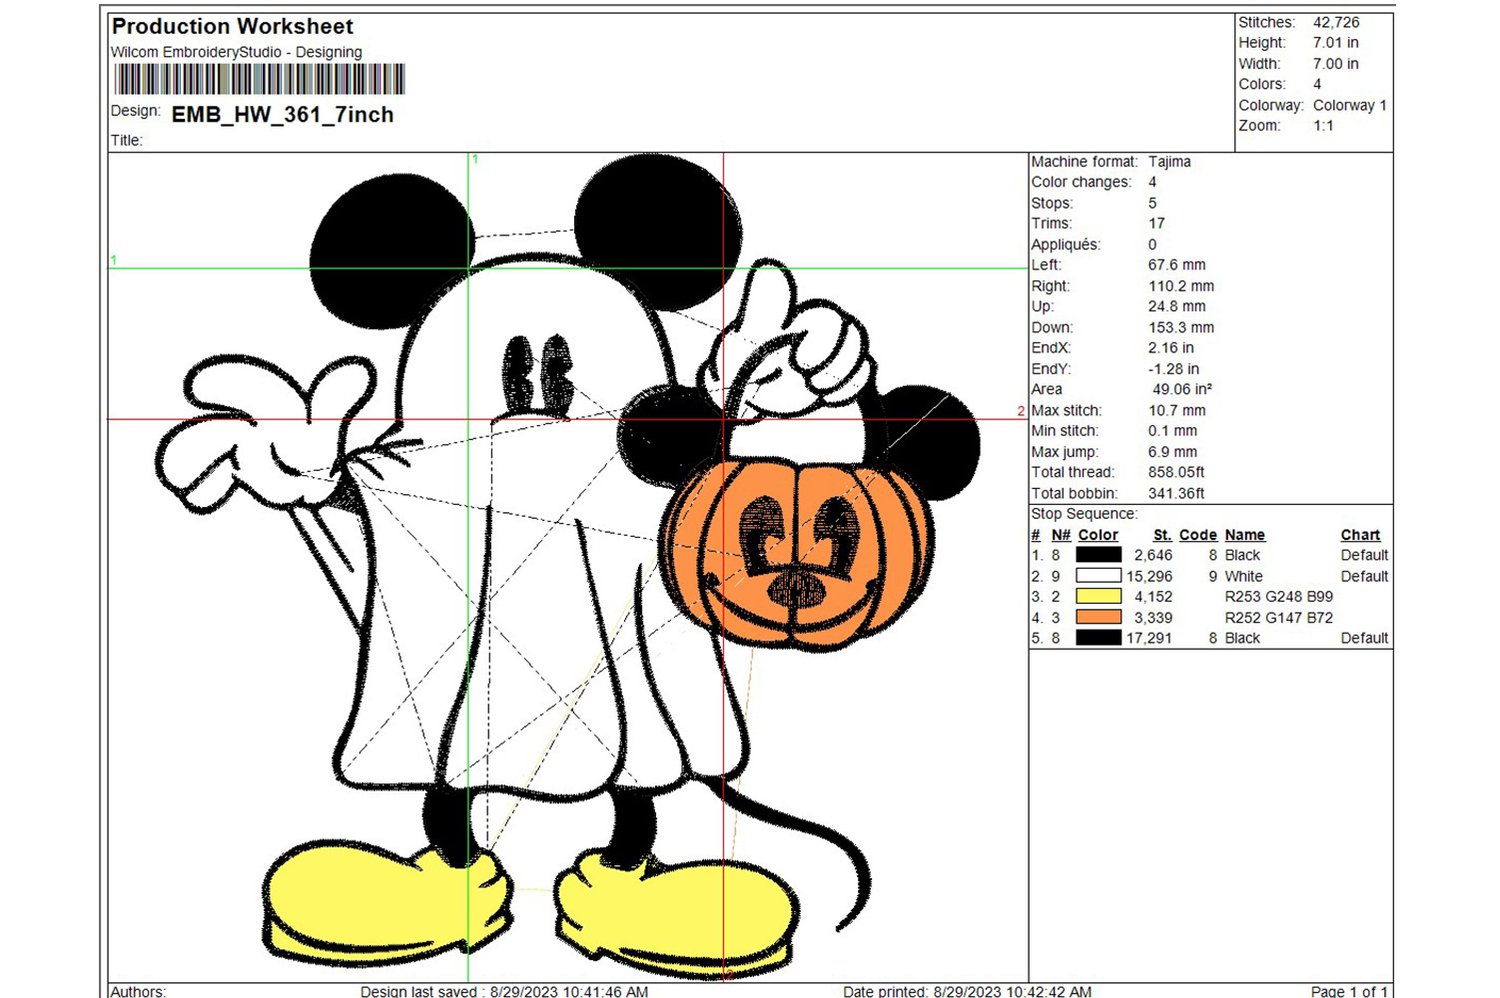Select the '4' value beside 'Colors:'
1500x998 pixels.
tap(1317, 84)
